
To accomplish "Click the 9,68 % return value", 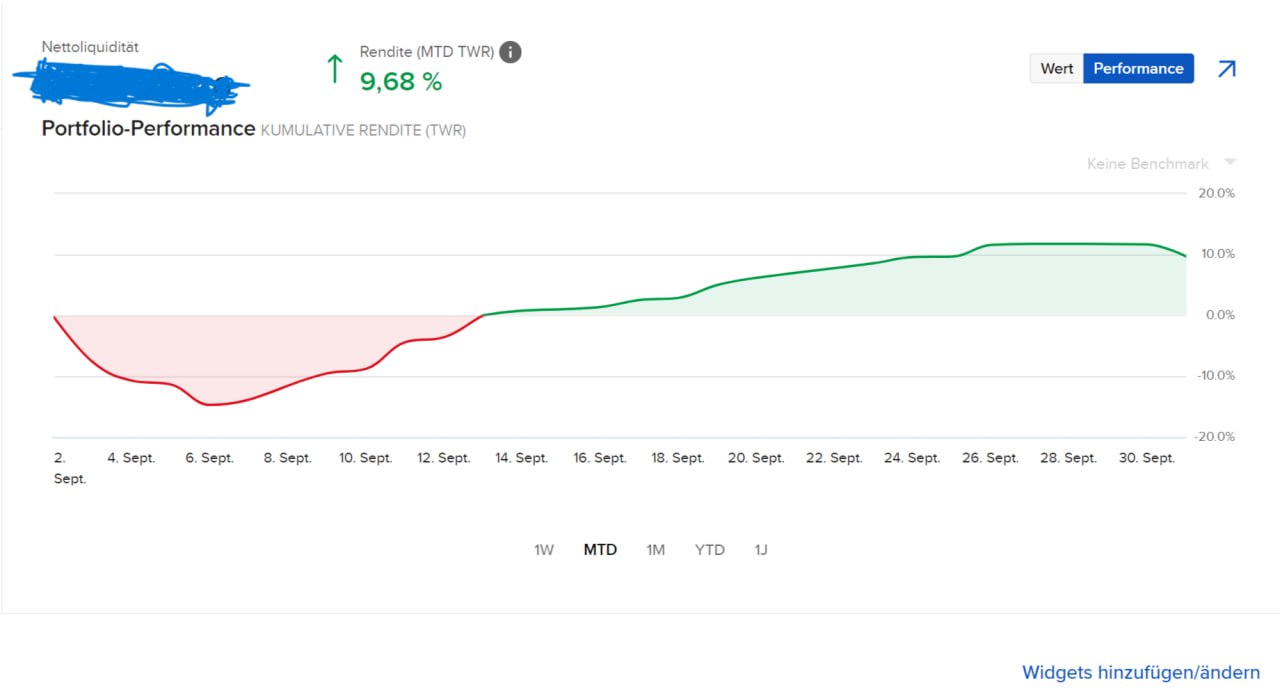I will click(401, 82).
